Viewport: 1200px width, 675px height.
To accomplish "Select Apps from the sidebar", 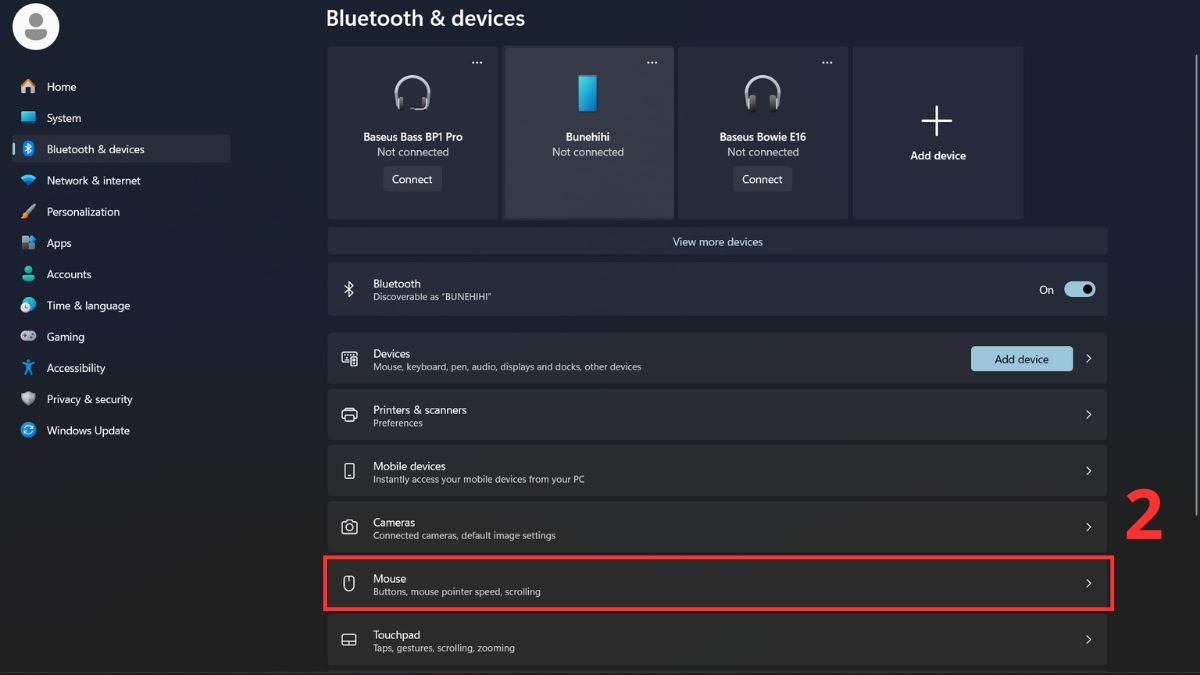I will [x=58, y=243].
